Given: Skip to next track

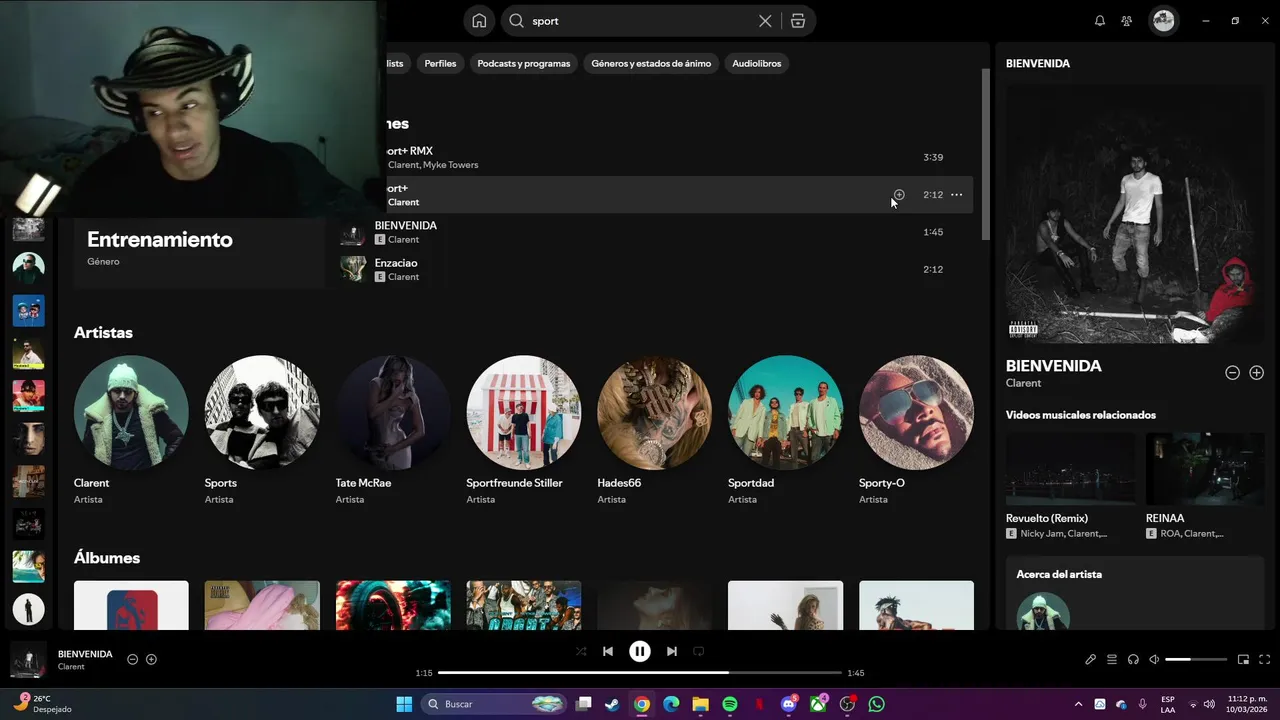Looking at the screenshot, I should click(x=672, y=651).
